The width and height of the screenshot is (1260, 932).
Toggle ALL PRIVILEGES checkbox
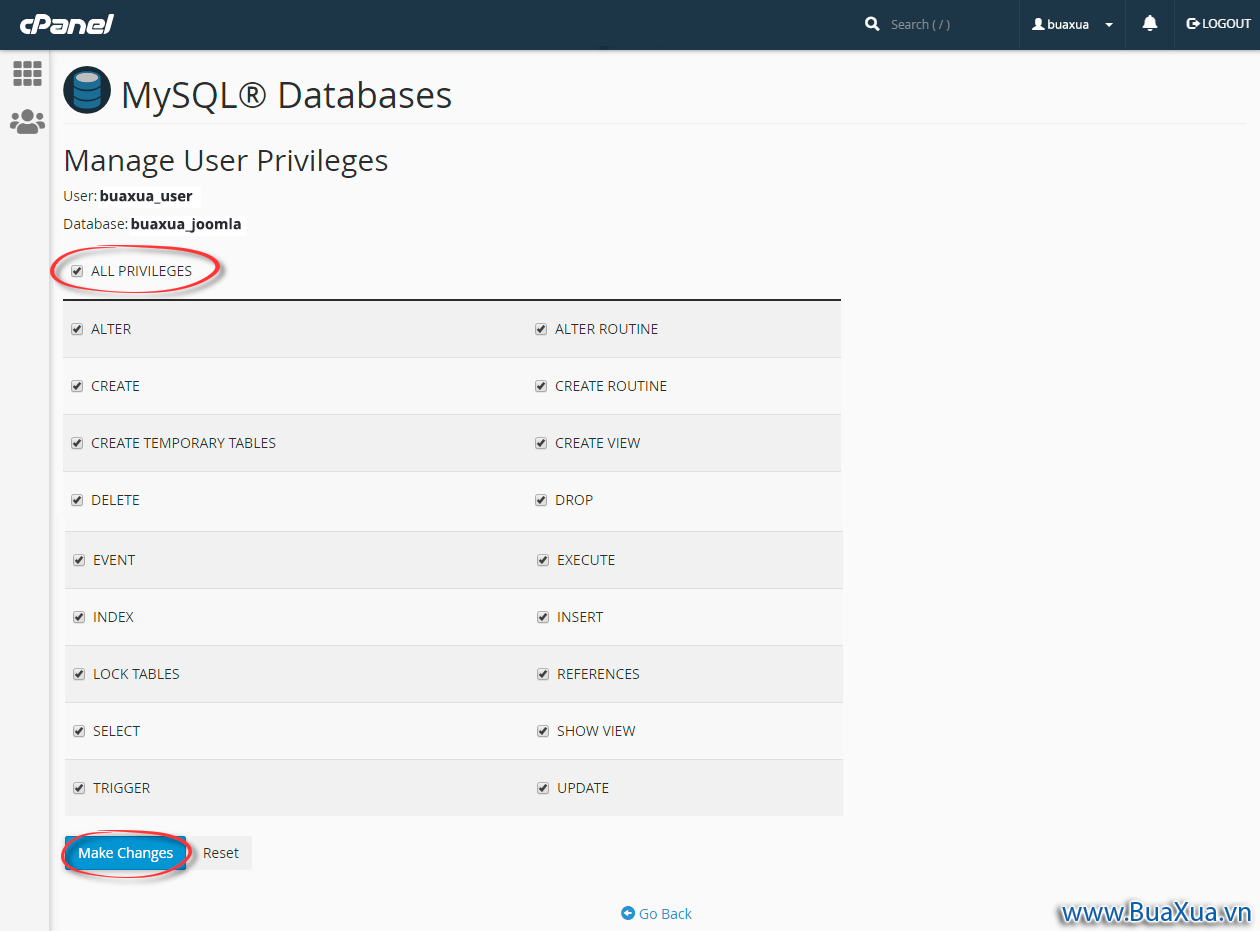[77, 271]
